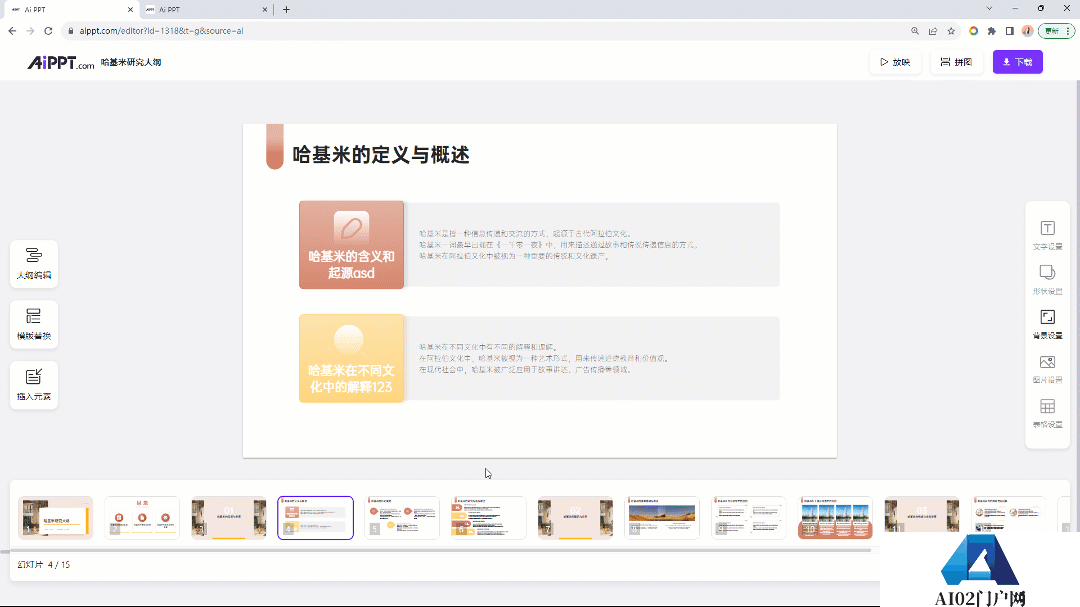Click the site lock icon in address bar
The height and width of the screenshot is (607, 1080).
[x=70, y=31]
